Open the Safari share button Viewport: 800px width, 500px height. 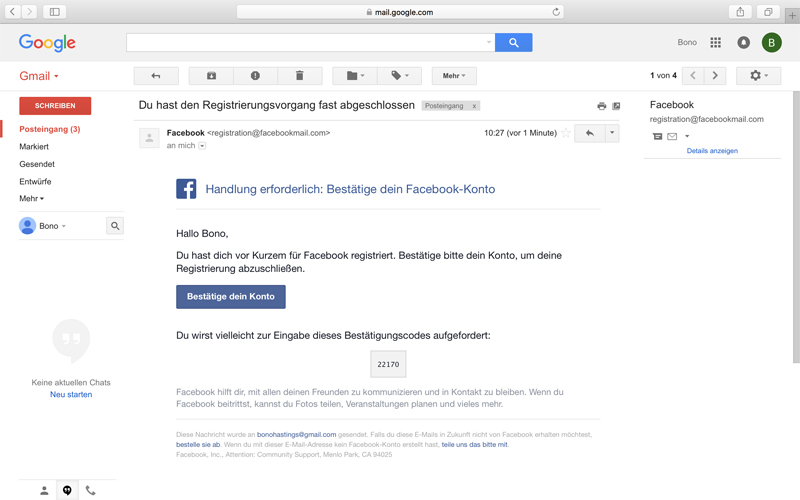740,12
